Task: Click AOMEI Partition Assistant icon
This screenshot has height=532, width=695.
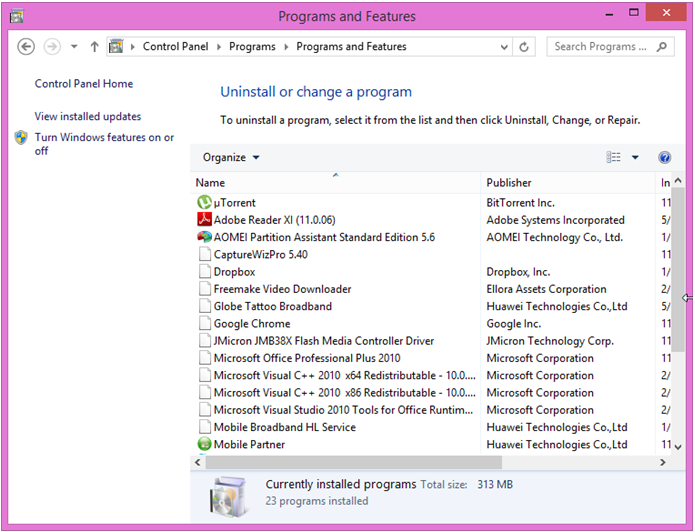Action: [204, 237]
